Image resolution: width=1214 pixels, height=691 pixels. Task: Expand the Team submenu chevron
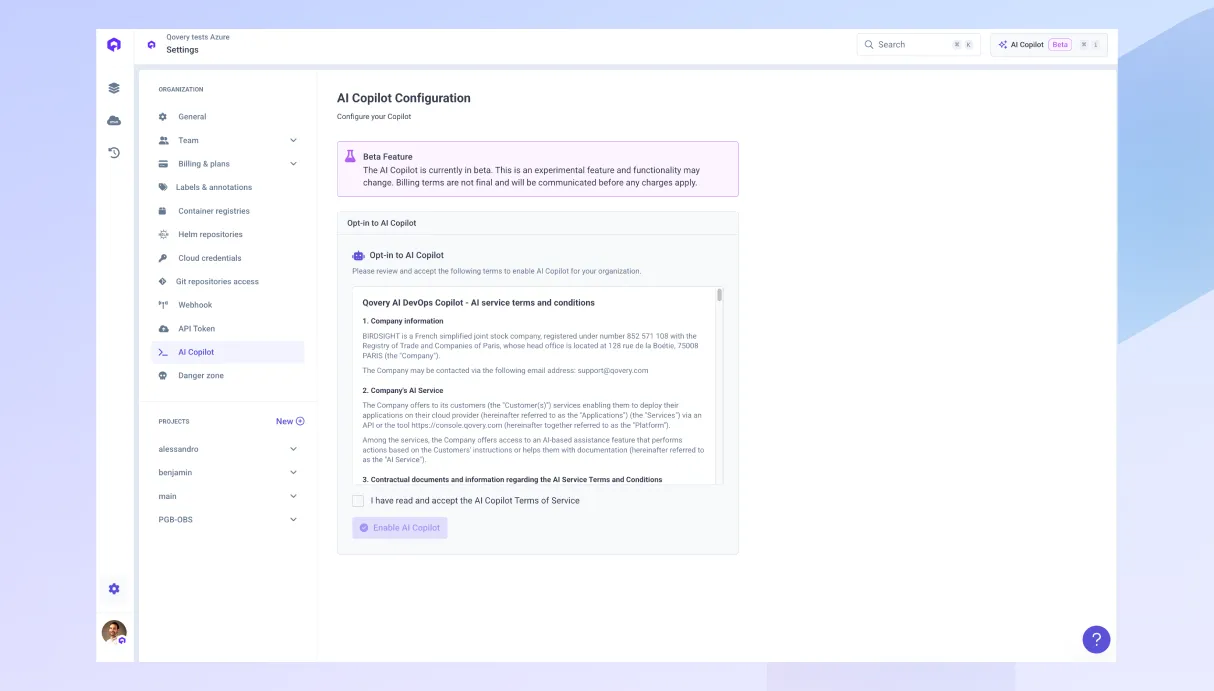pyautogui.click(x=293, y=140)
